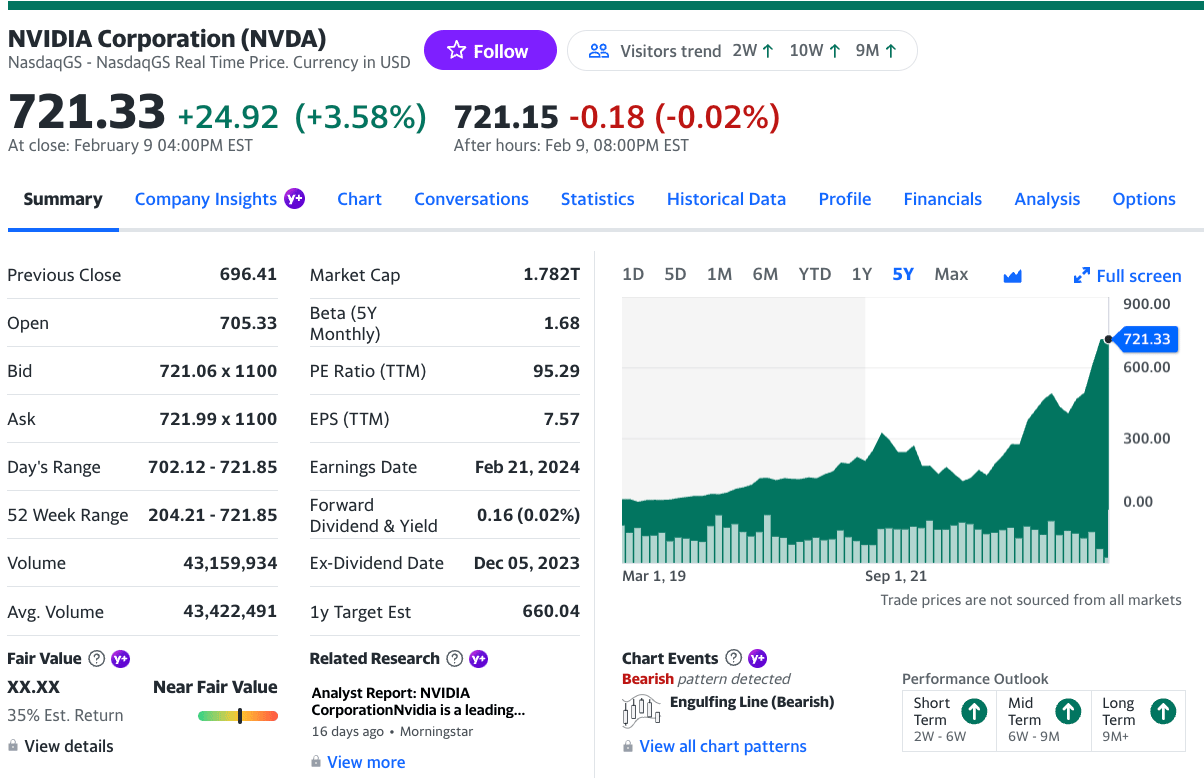Click the Y+ badge next to Fair Value

[x=121, y=658]
